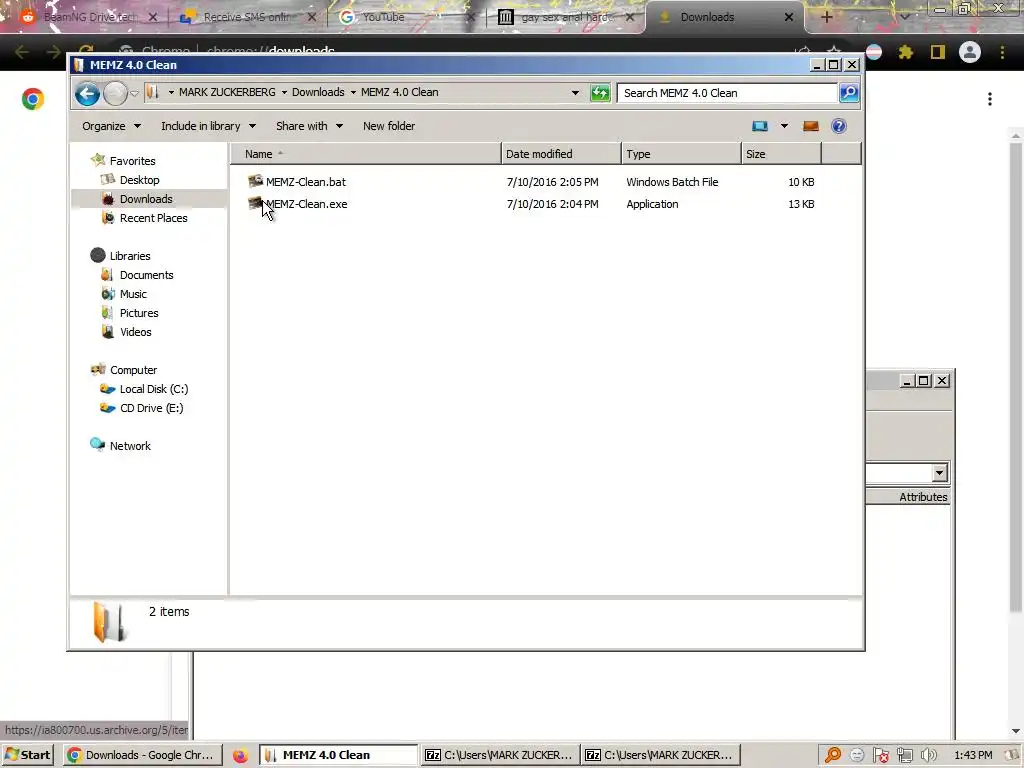The width and height of the screenshot is (1024, 768).
Task: Open the Videos library
Action: (x=135, y=332)
